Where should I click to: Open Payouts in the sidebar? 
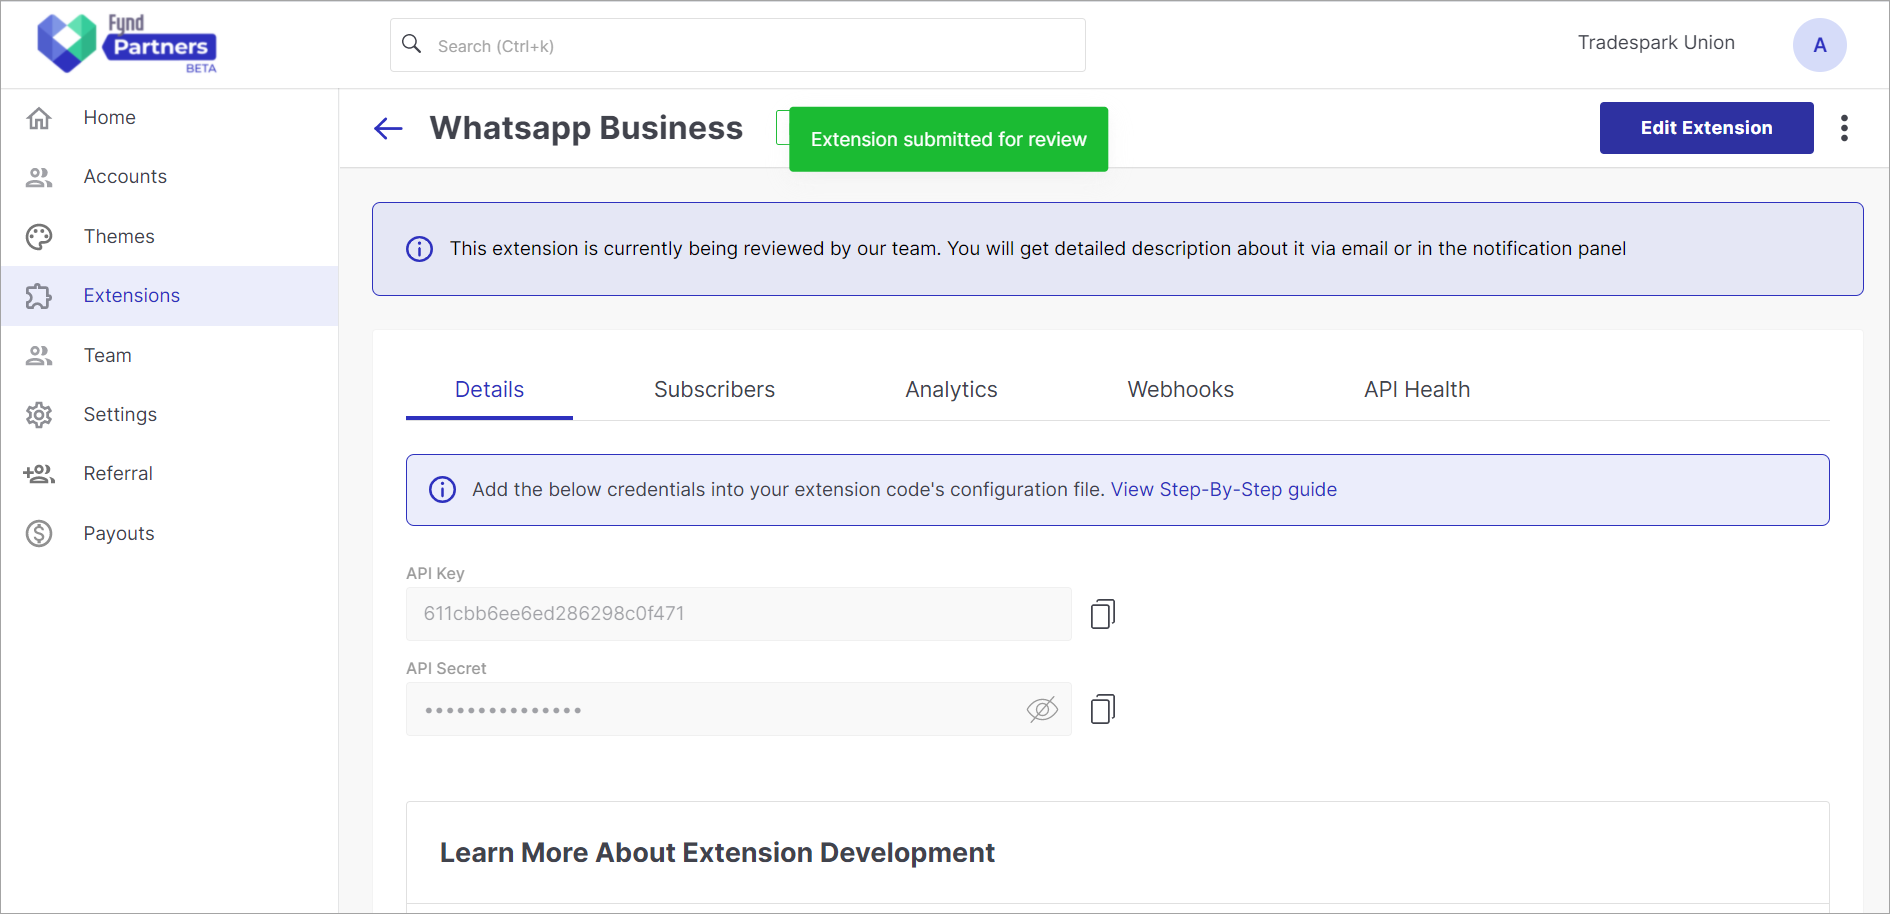170,534
